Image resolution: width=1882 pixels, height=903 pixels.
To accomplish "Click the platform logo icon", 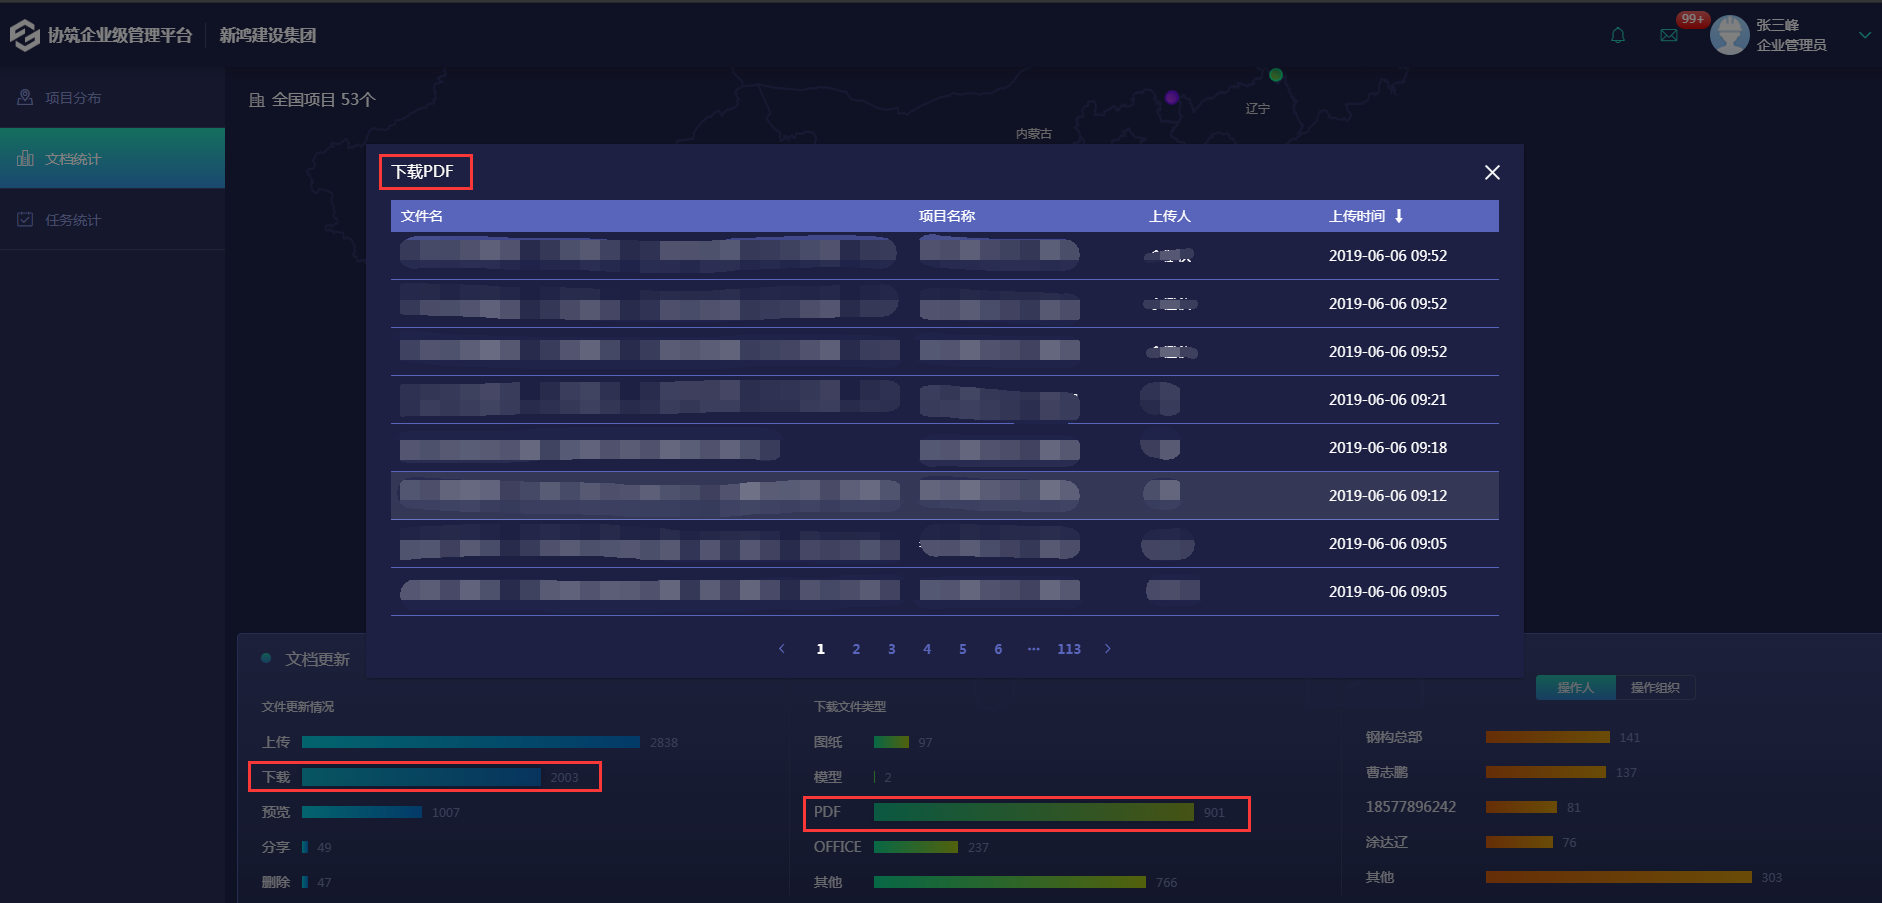I will (24, 35).
